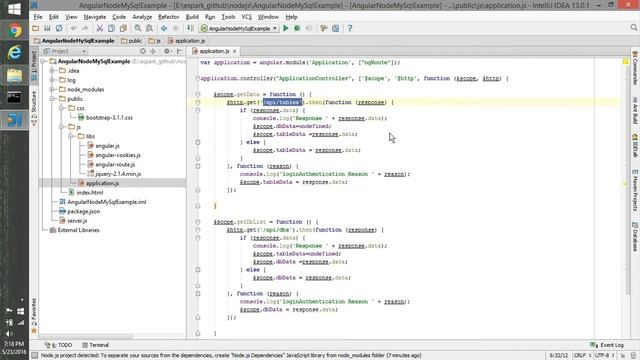This screenshot has width=640, height=360.
Task: Collapse the css folder
Action: [62, 108]
